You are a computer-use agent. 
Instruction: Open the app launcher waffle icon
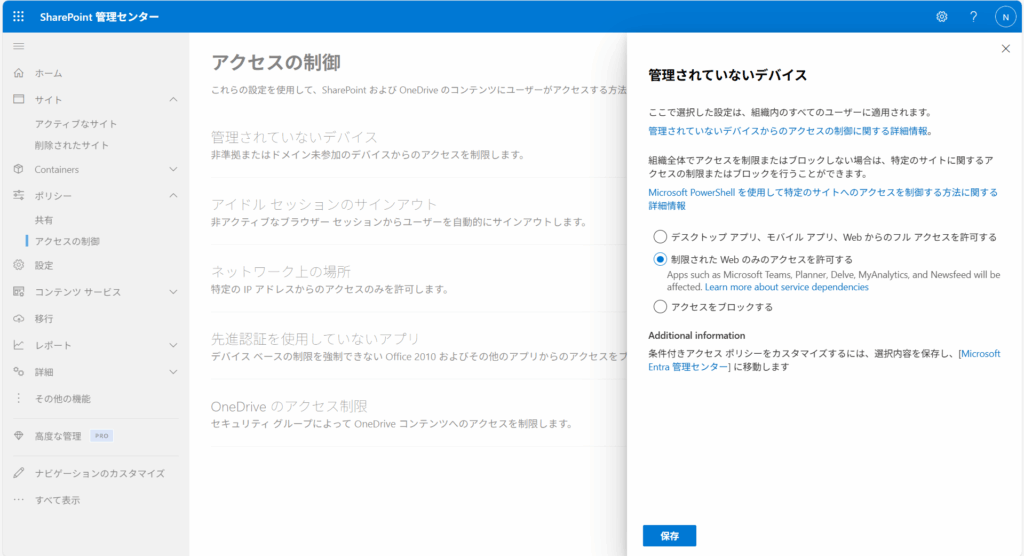pyautogui.click(x=18, y=17)
